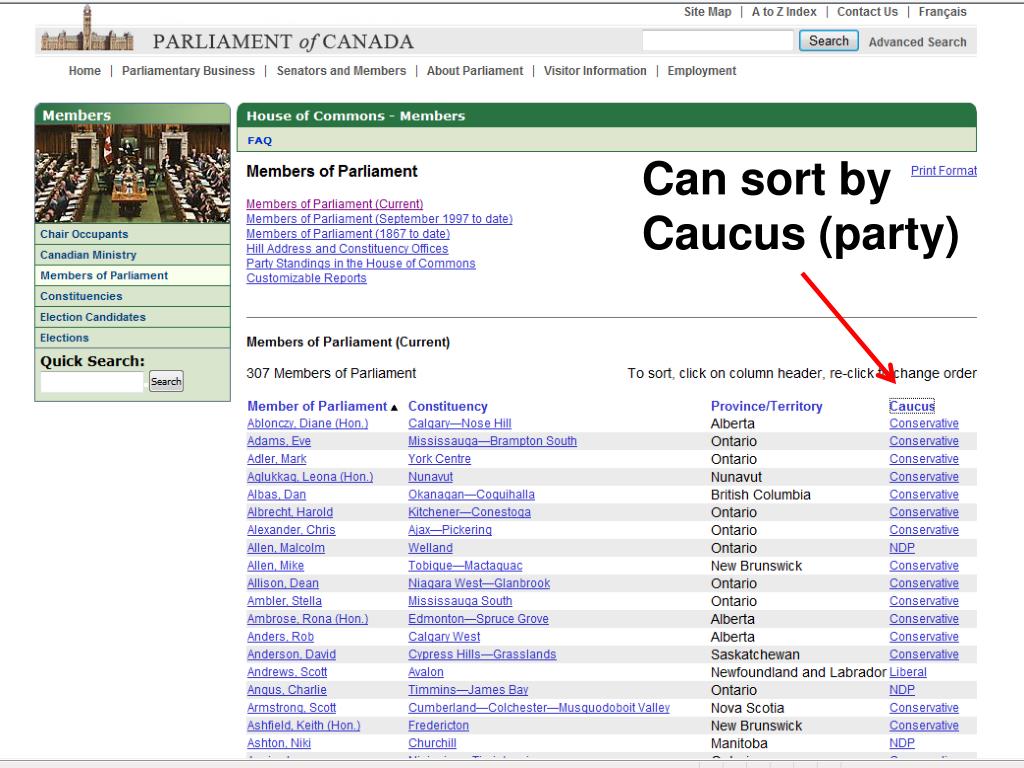Click NDP caucus in Allen, Malcolm row
This screenshot has height=768, width=1024.
(902, 548)
